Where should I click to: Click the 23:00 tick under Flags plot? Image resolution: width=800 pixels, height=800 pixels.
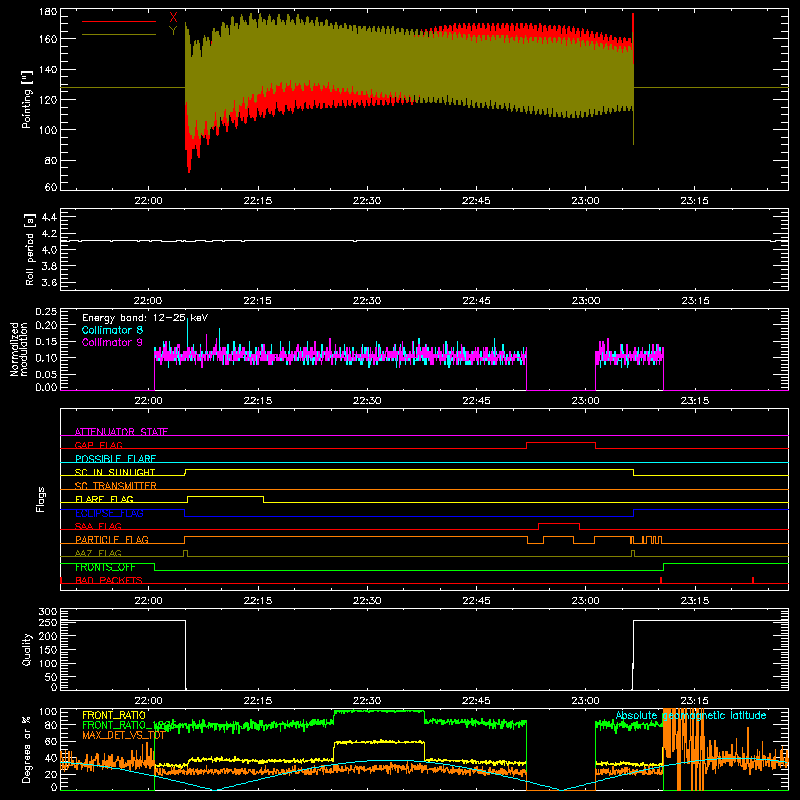tap(585, 601)
